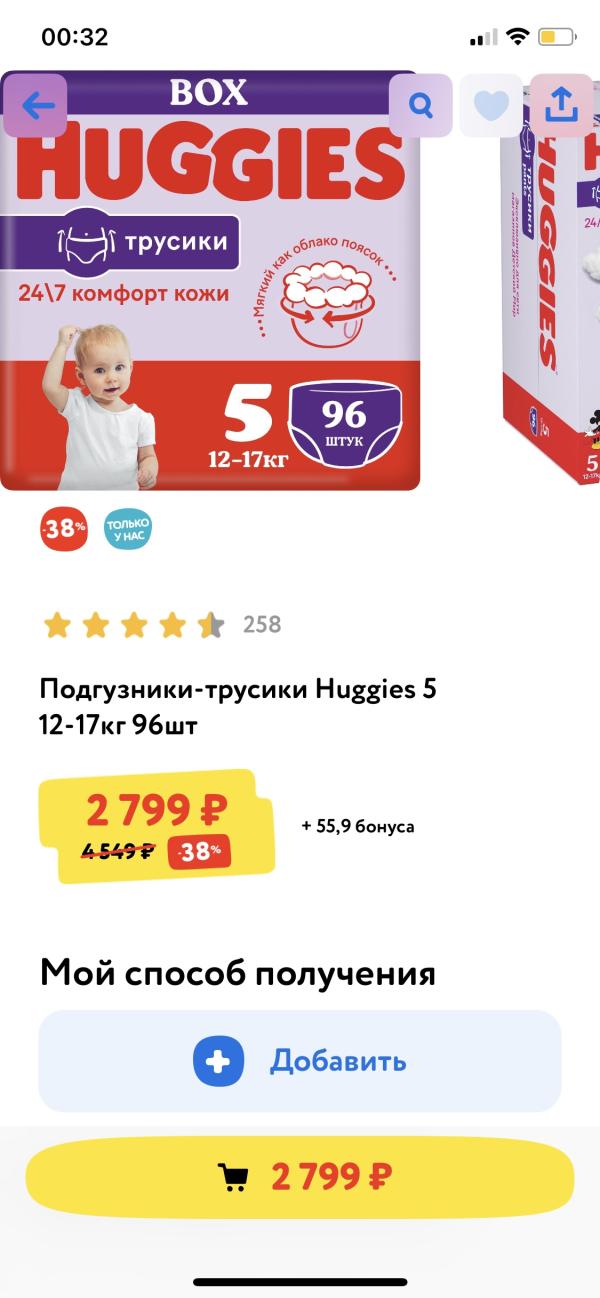Add to cart for 2 799 ₽ button
600x1298 pixels.
(300, 1177)
